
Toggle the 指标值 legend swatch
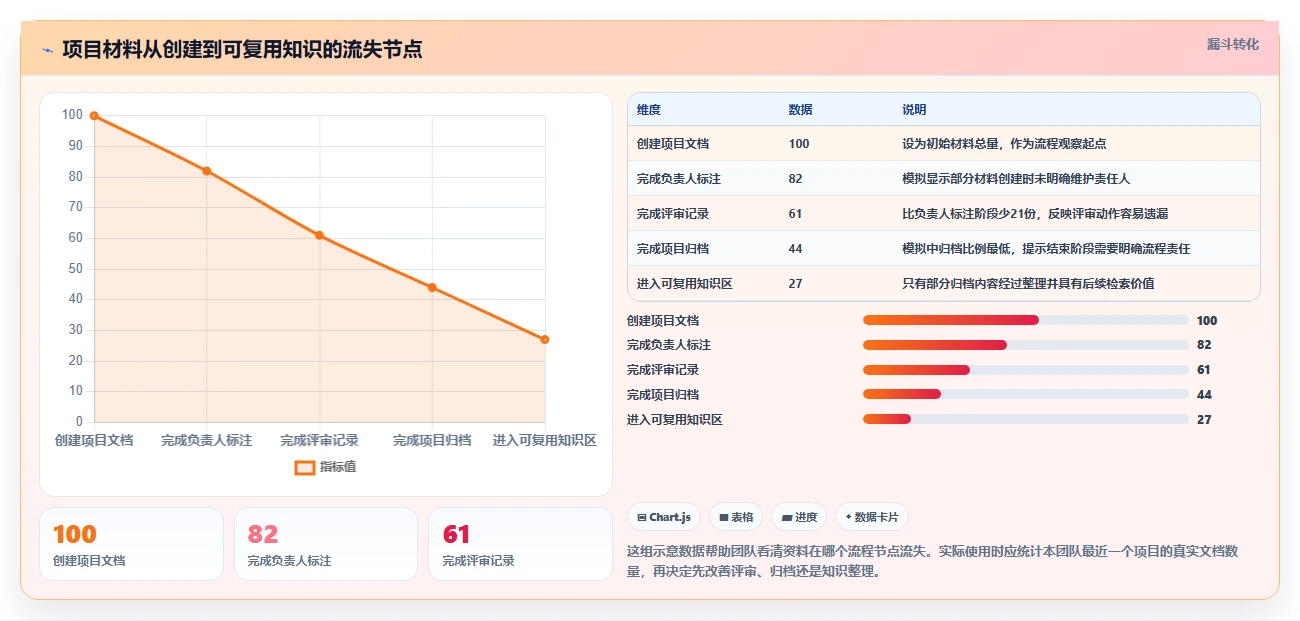point(305,467)
